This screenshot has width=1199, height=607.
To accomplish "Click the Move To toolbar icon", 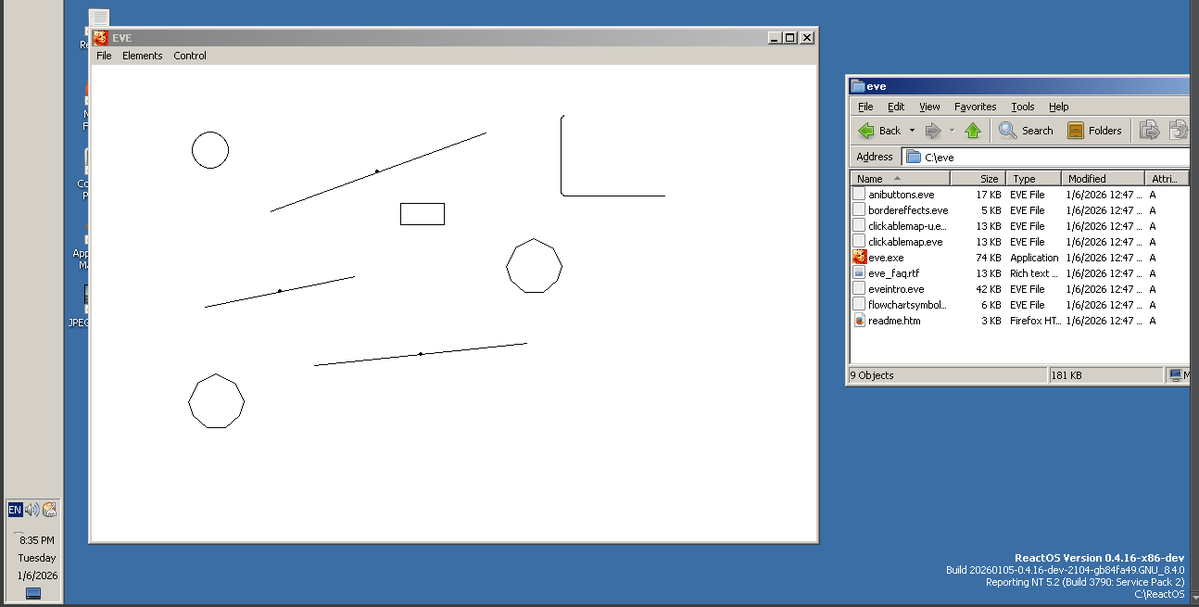I will (x=1151, y=130).
